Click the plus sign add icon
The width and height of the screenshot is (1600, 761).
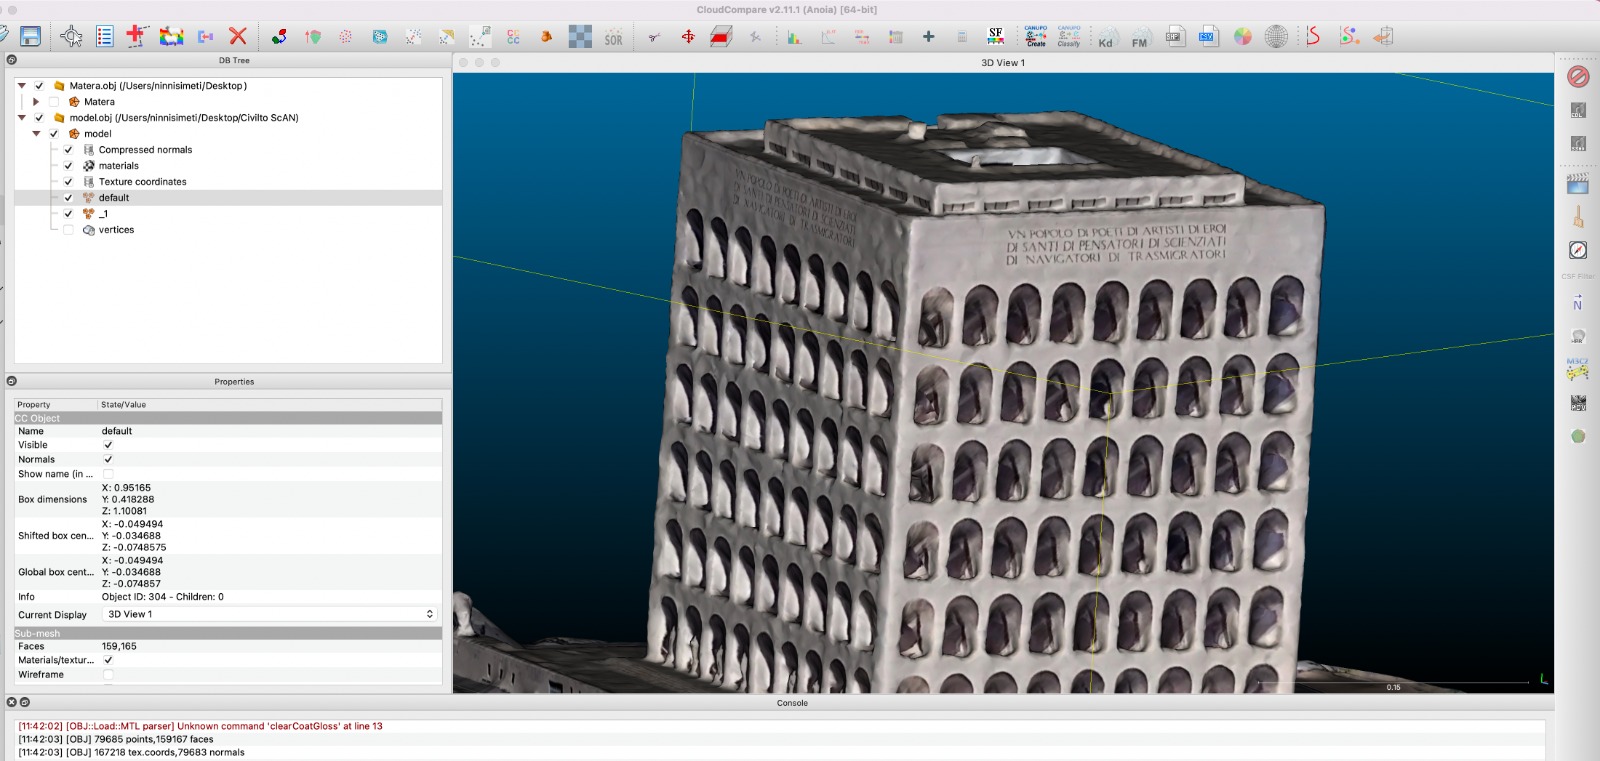928,37
